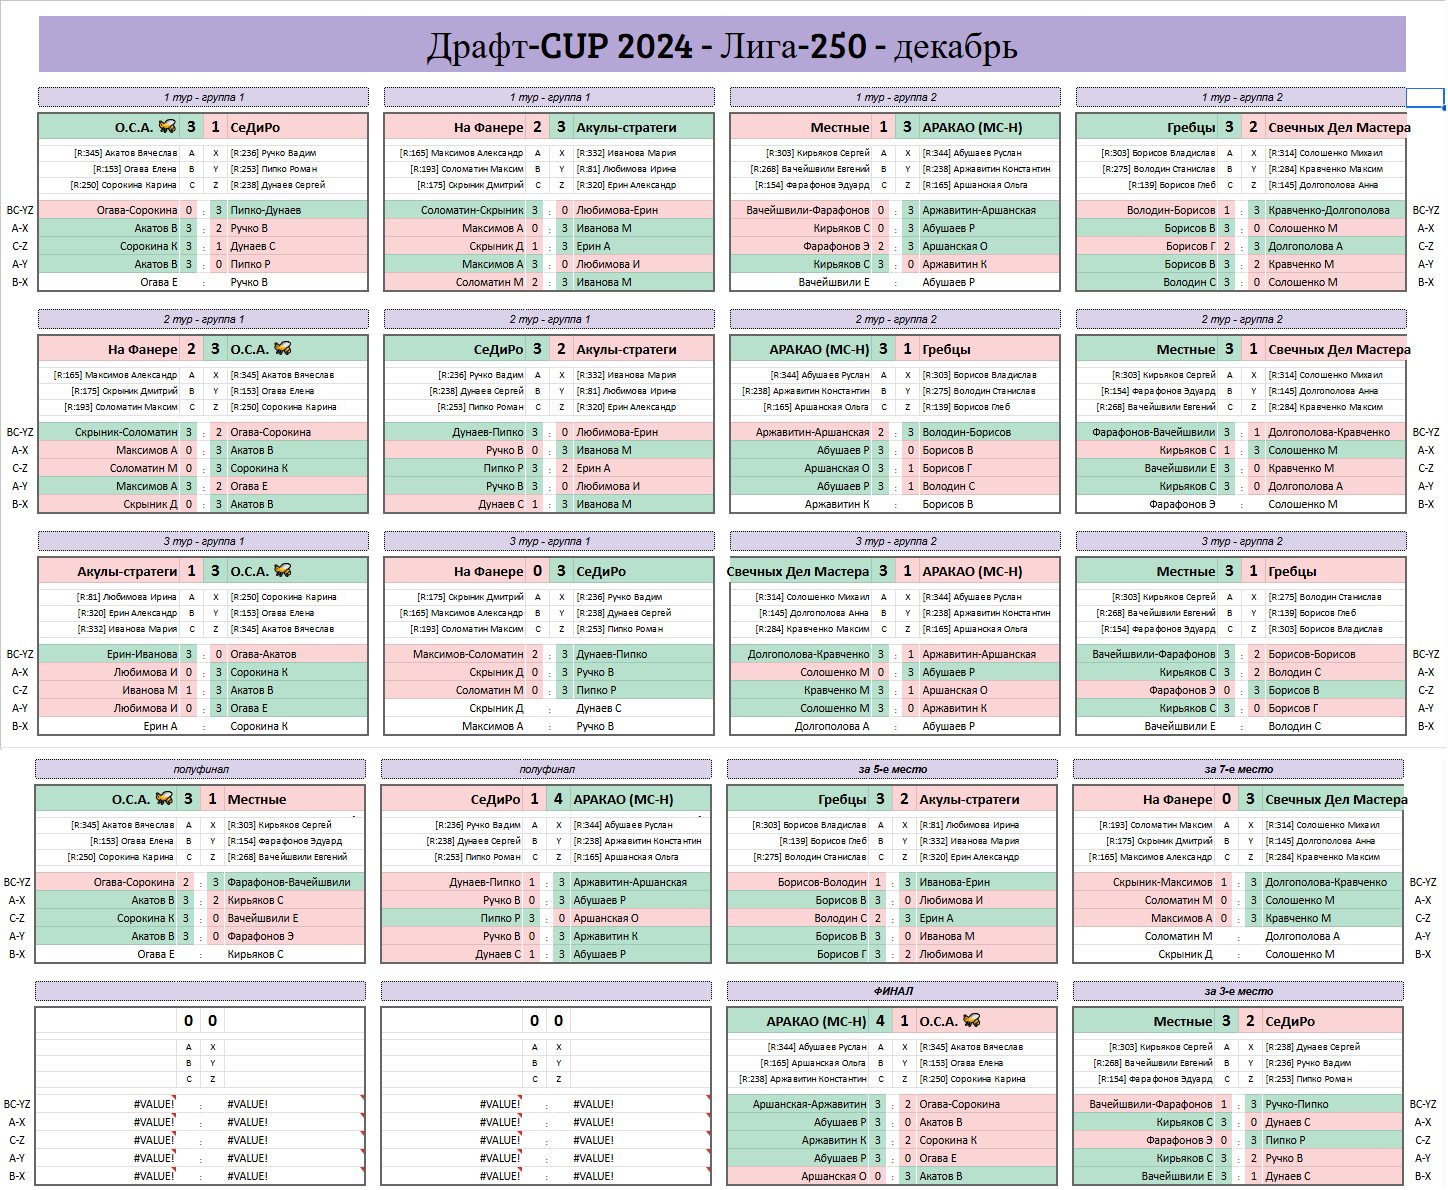Click 'Аршанская О' in the ФИНАЛ B-X row
This screenshot has height=1190, width=1448.
[x=834, y=1176]
